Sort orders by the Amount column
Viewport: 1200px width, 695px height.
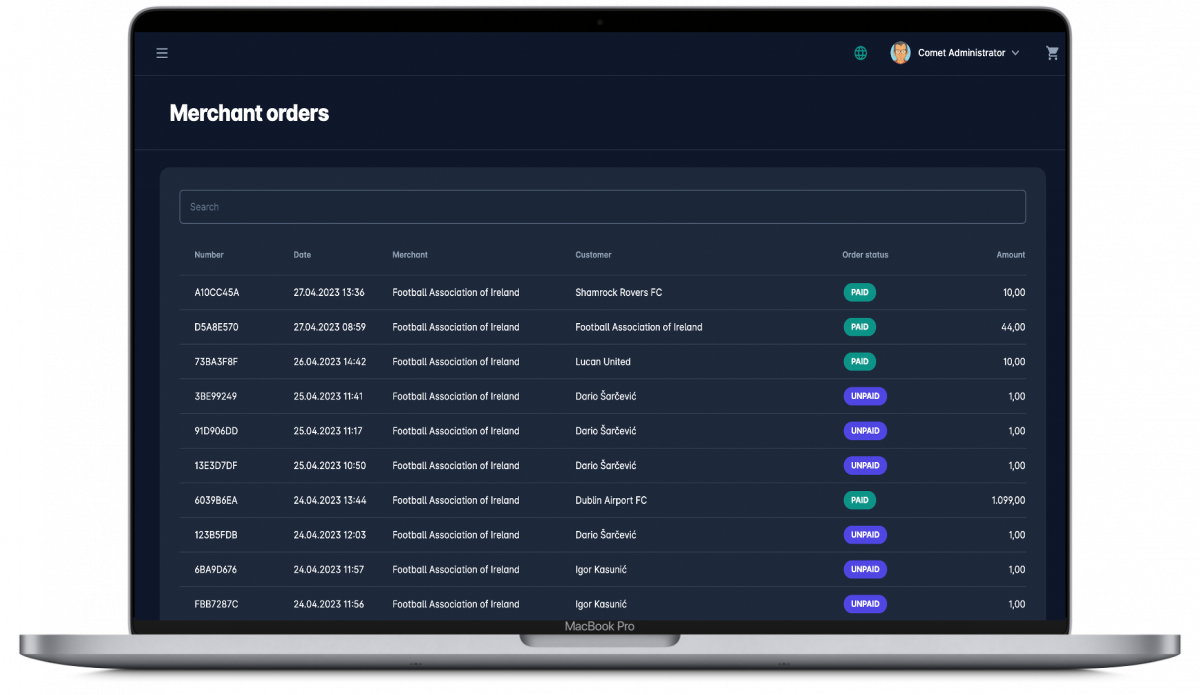pos(1010,255)
